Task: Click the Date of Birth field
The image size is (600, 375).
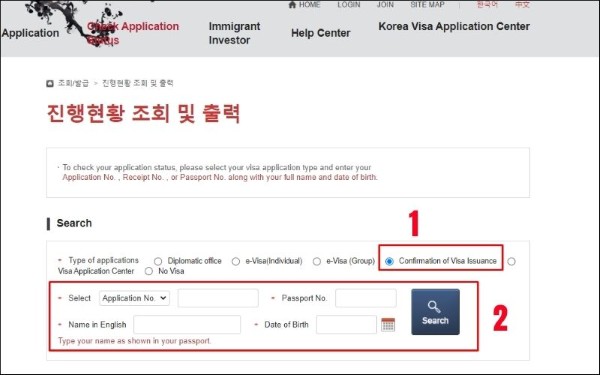Action: 346,324
